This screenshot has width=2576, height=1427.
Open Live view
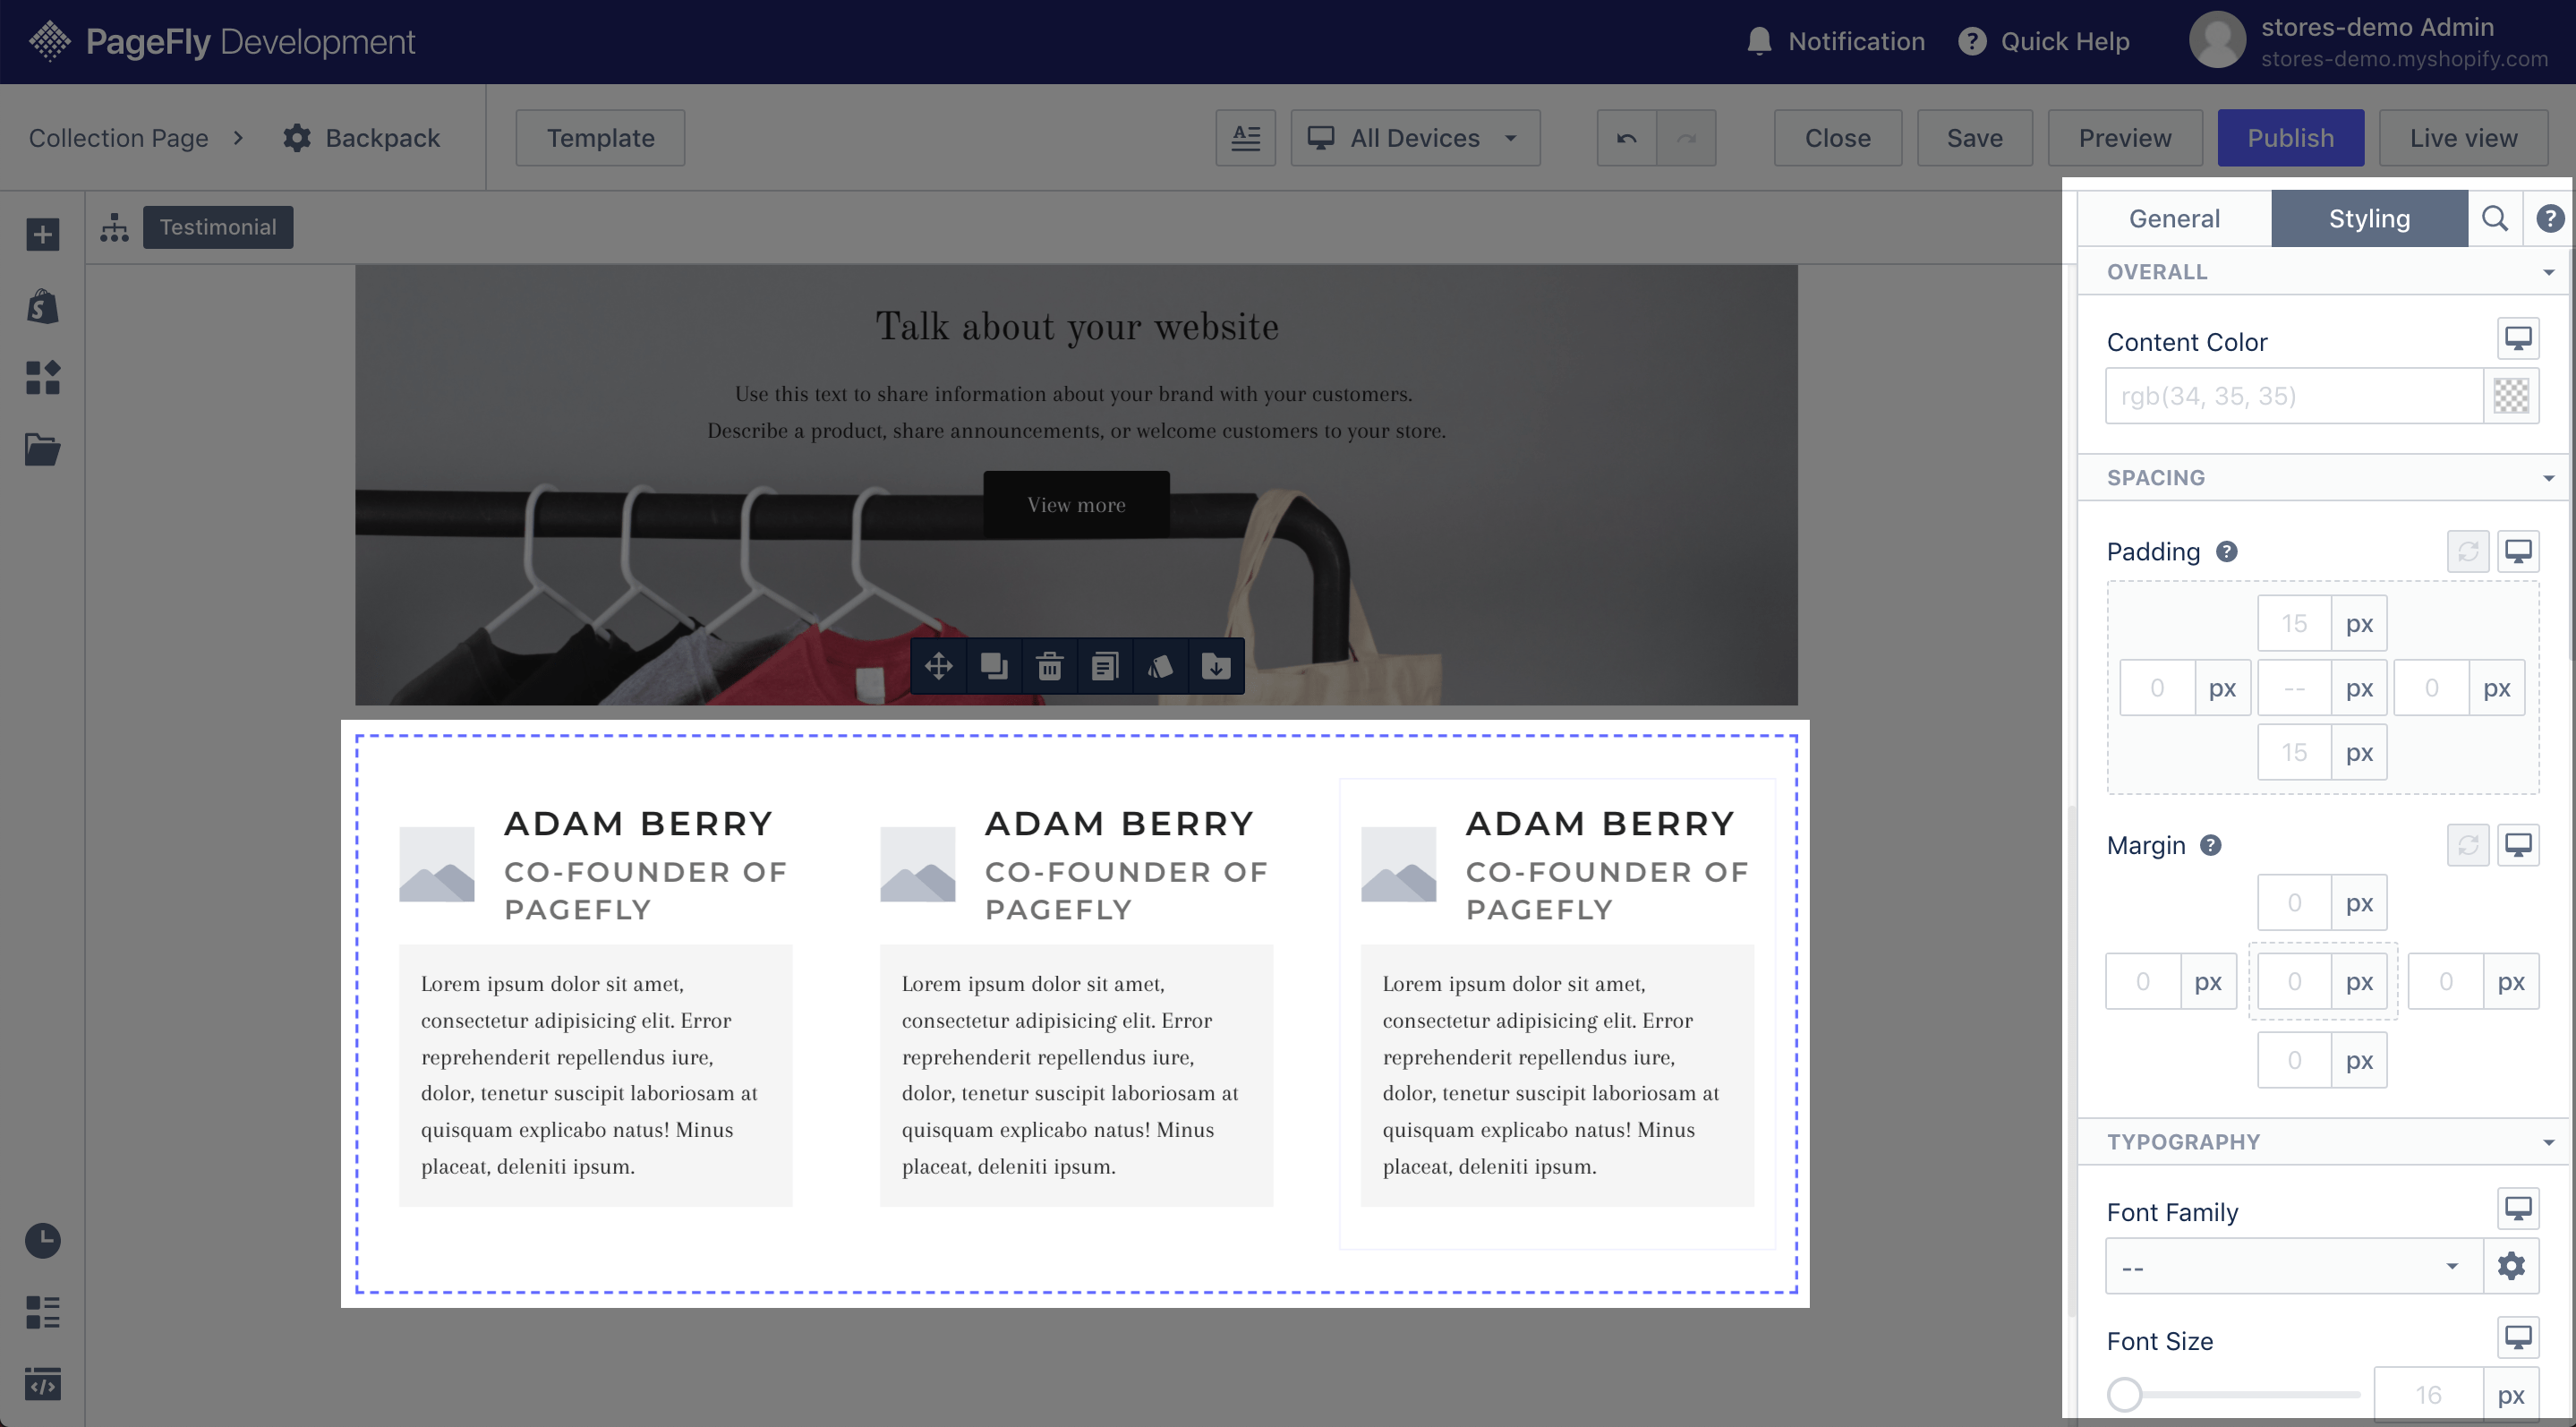coord(2463,138)
